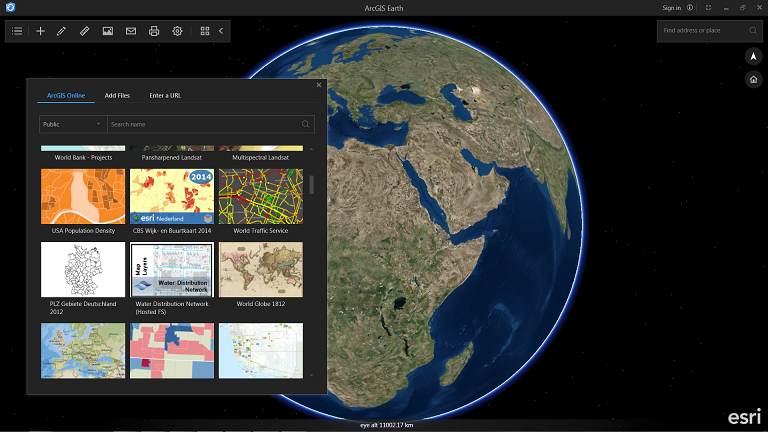The image size is (768, 432).
Task: Select the light coastal map thumbnail
Action: 261,350
